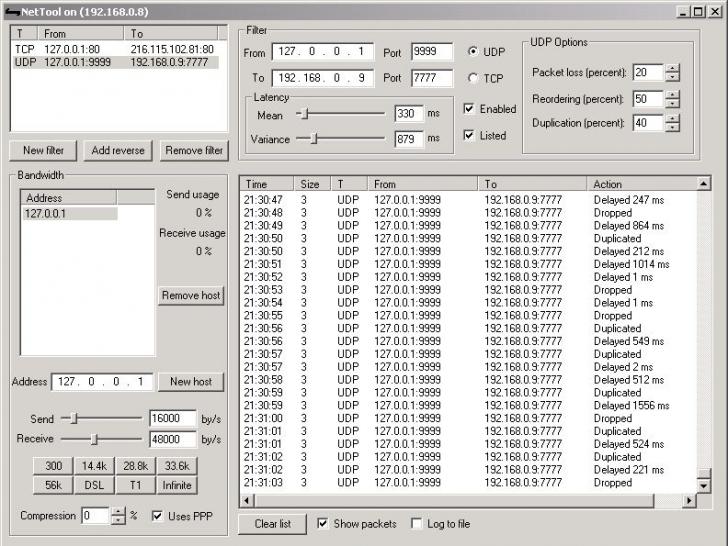Click the filter To port field 7777

[x=432, y=78]
